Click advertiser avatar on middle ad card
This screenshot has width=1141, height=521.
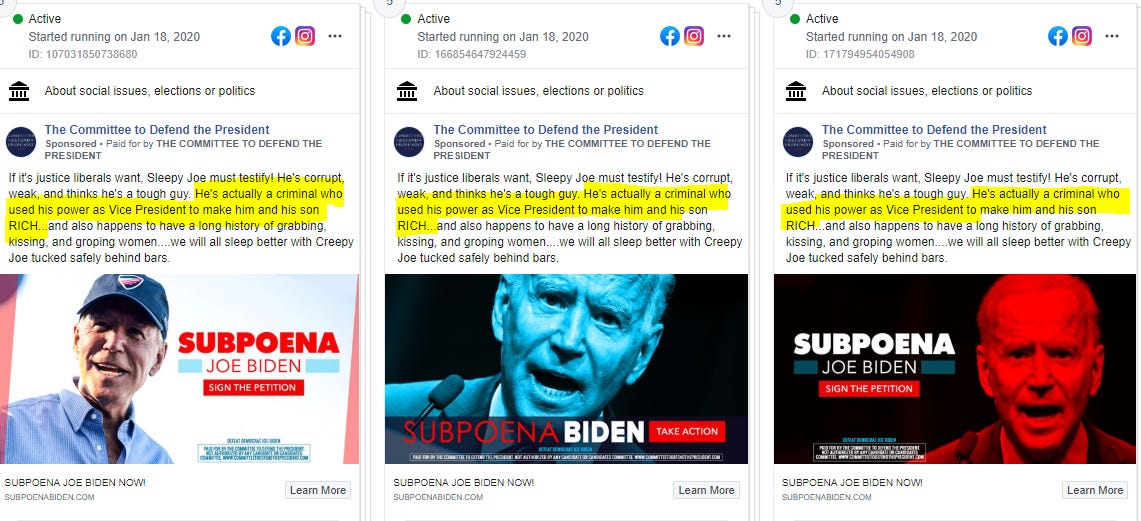409,142
